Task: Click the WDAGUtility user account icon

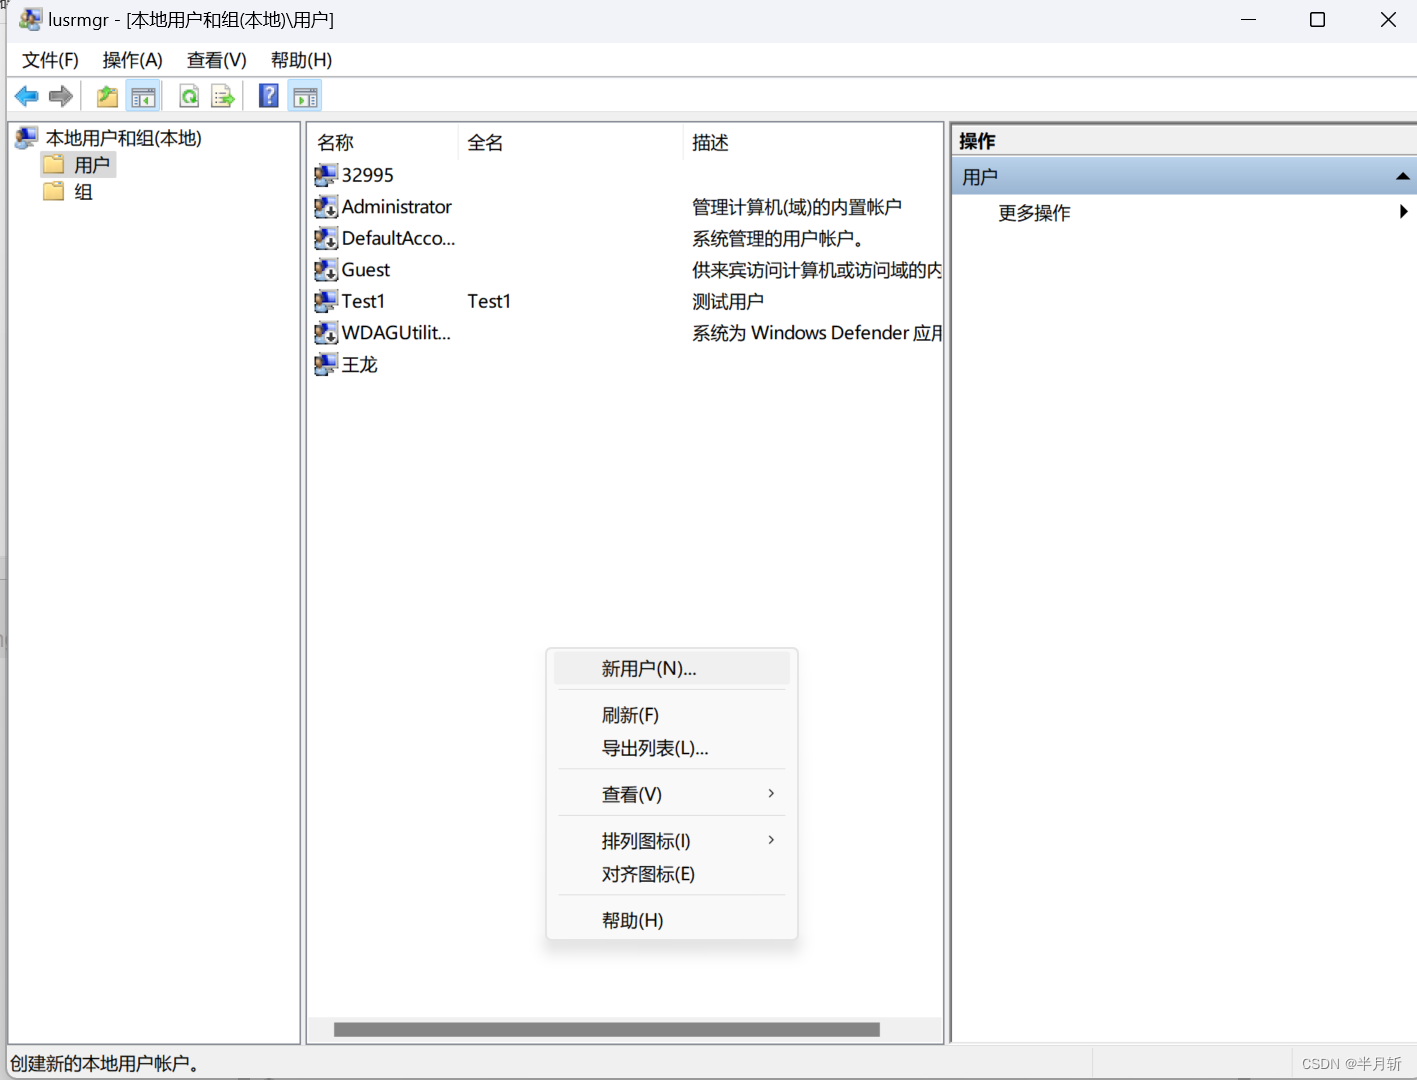Action: click(326, 333)
